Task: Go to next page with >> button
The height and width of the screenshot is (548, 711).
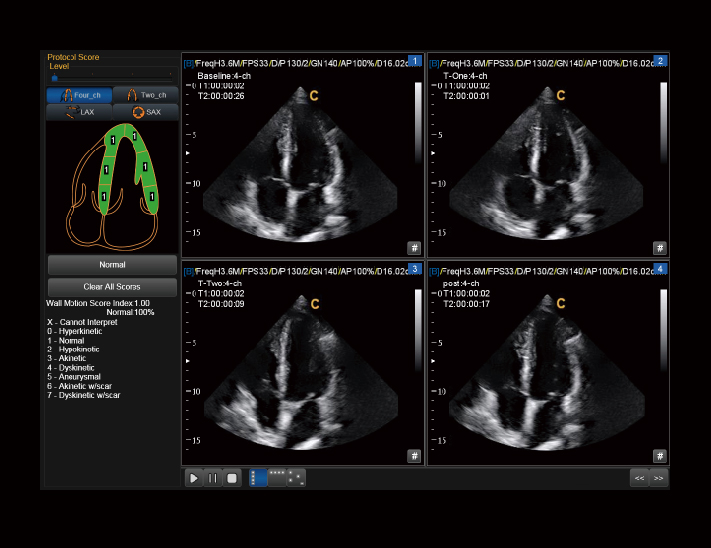Action: pos(658,478)
